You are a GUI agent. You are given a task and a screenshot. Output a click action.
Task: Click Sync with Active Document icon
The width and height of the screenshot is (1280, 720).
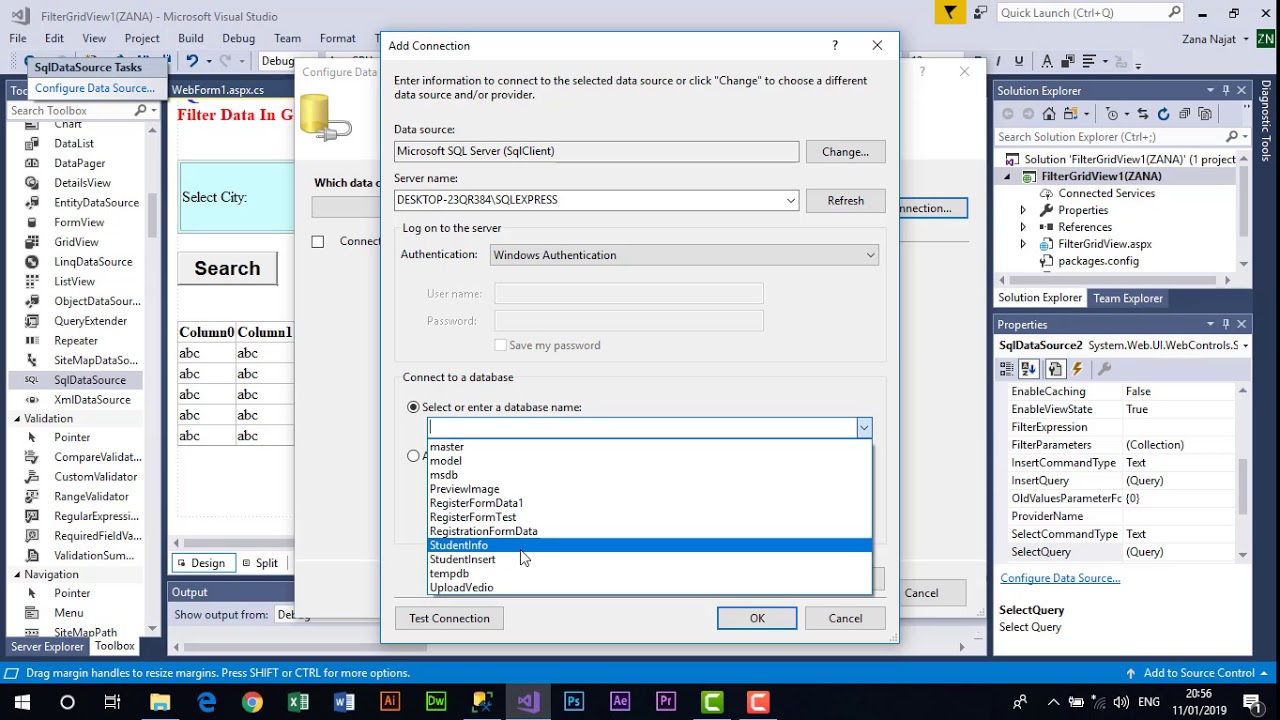click(x=1141, y=114)
